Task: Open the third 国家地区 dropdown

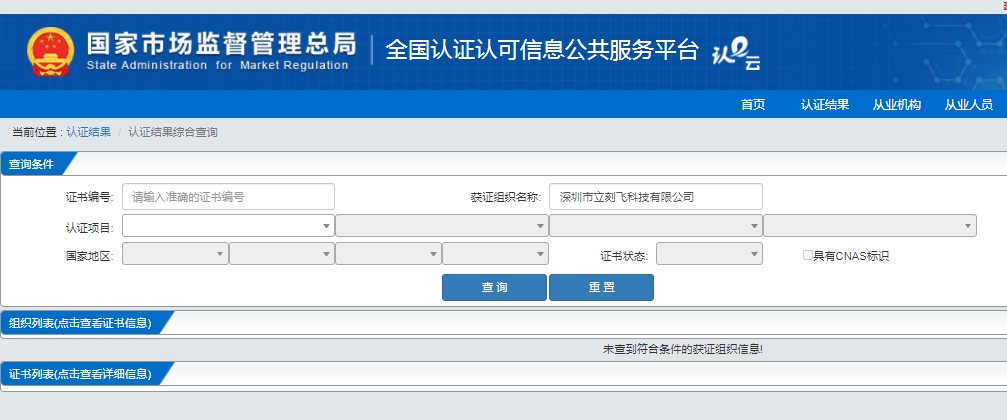Action: [x=389, y=254]
